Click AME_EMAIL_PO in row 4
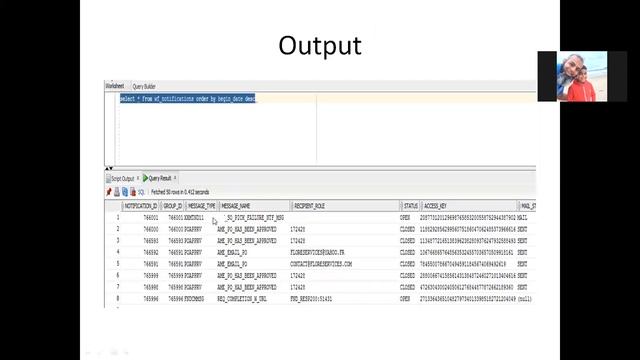 tap(232, 253)
